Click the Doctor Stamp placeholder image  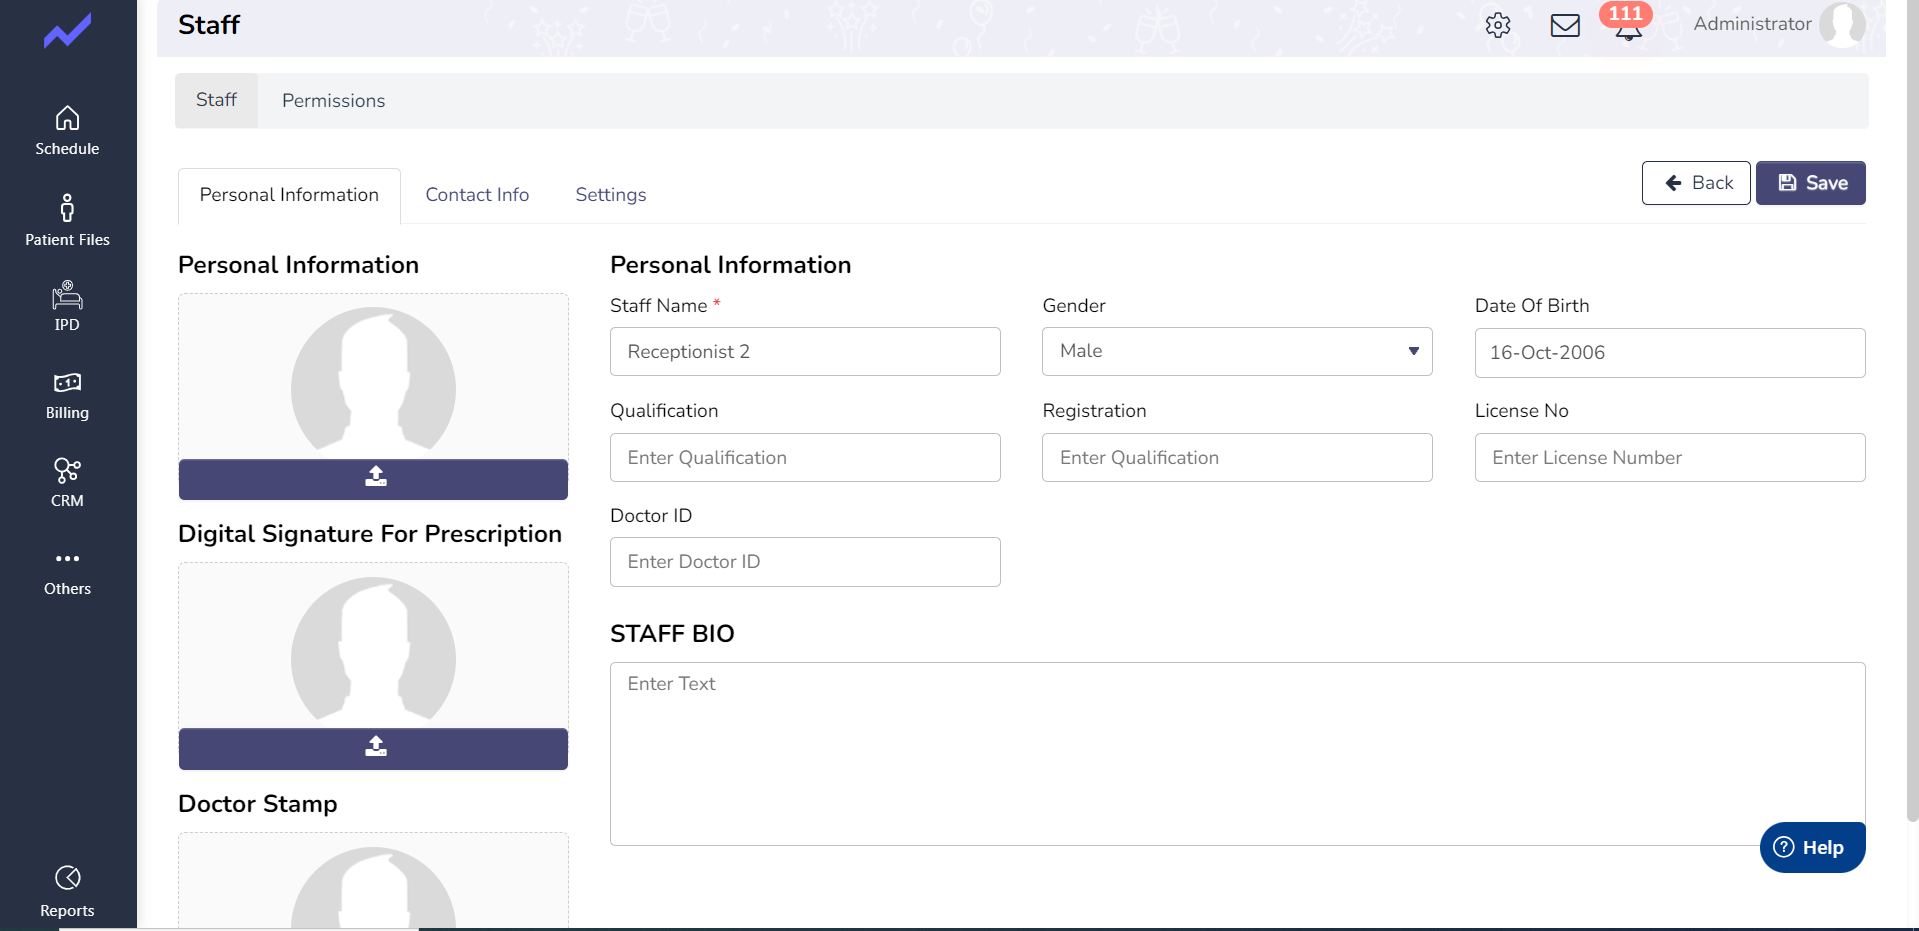pyautogui.click(x=373, y=888)
